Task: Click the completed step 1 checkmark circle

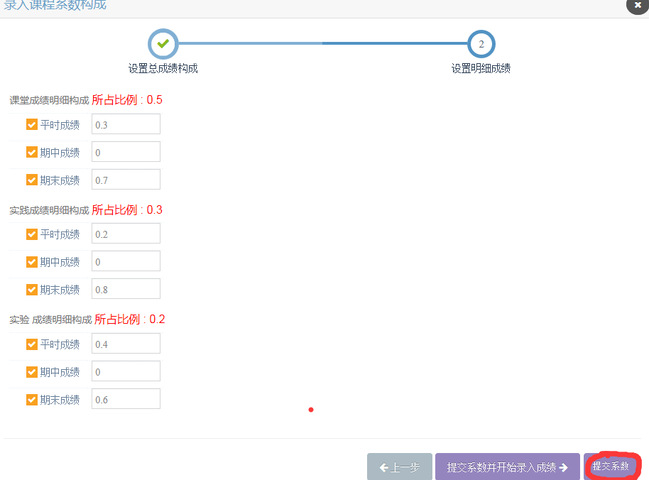Action: [162, 44]
